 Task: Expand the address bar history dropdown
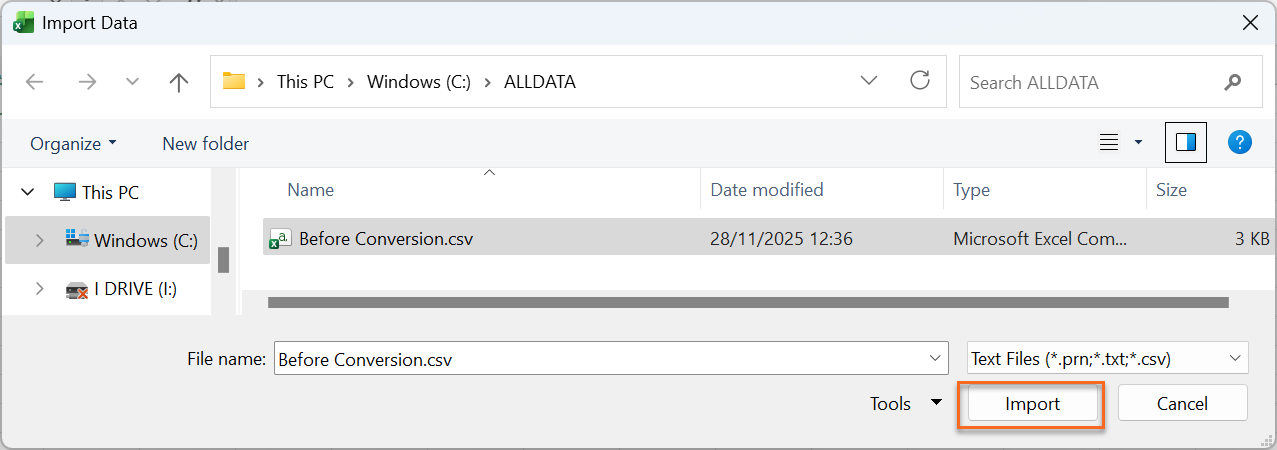[x=869, y=81]
